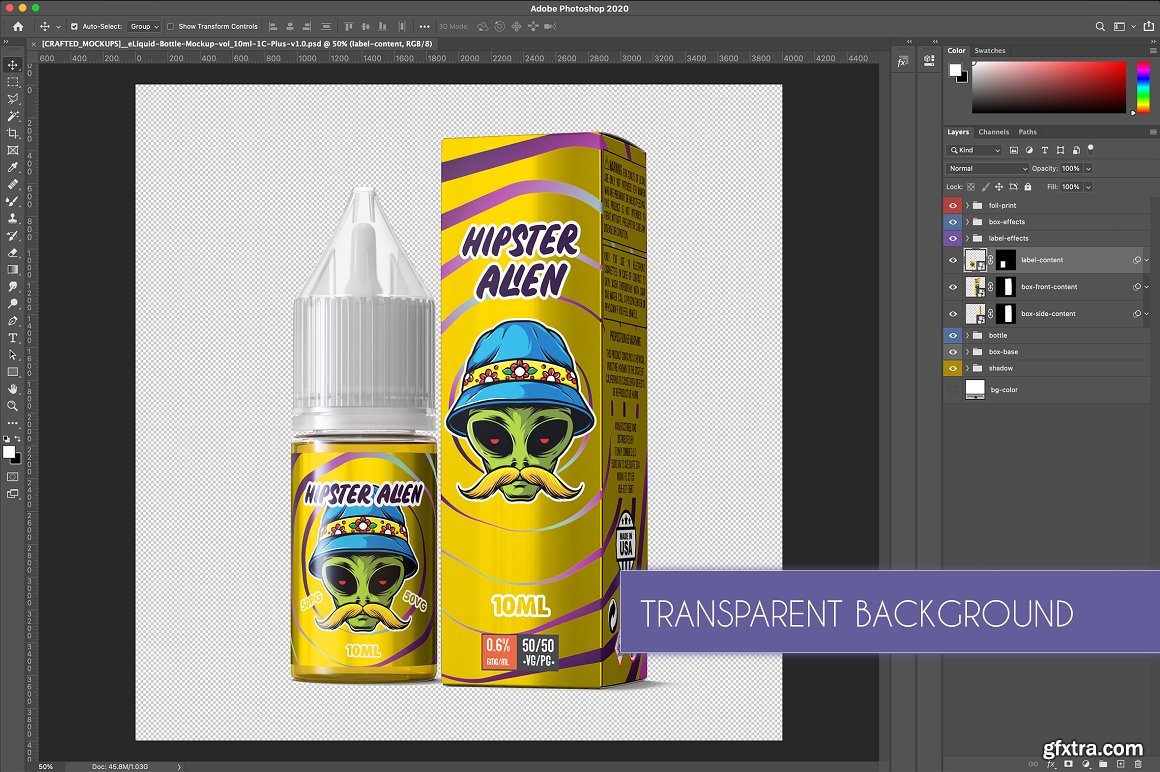
Task: Pick a color in the red color field
Action: tap(1050, 87)
